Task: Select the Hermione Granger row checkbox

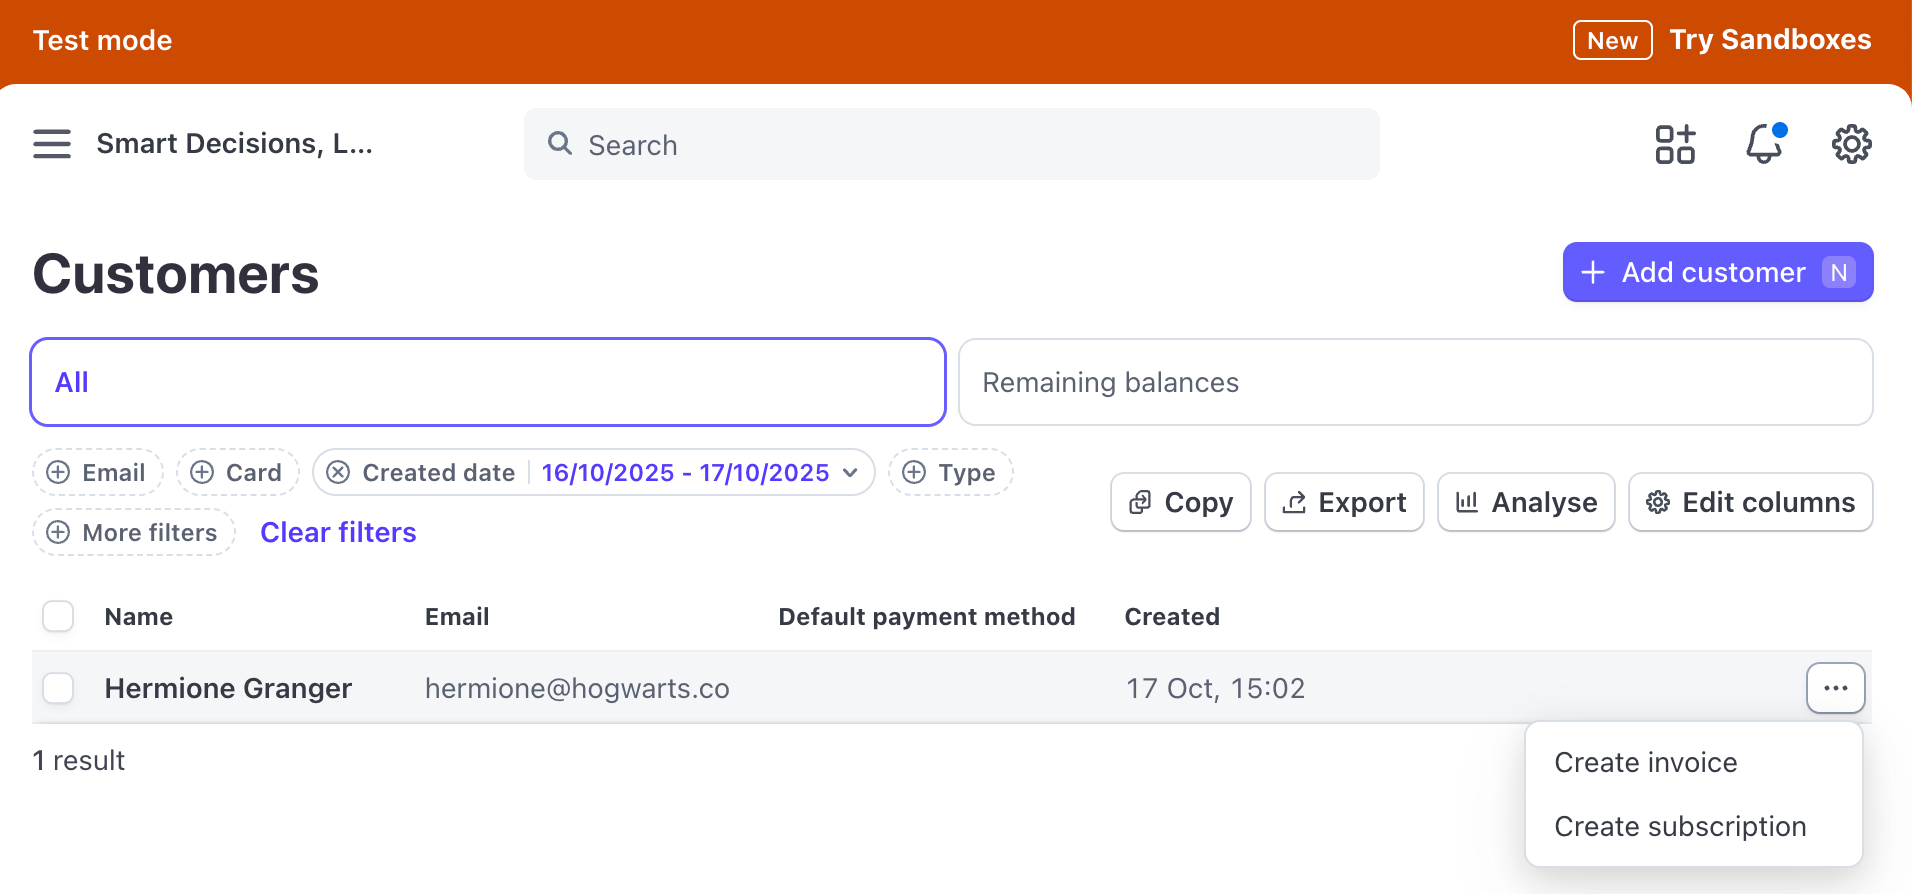Action: (x=58, y=688)
